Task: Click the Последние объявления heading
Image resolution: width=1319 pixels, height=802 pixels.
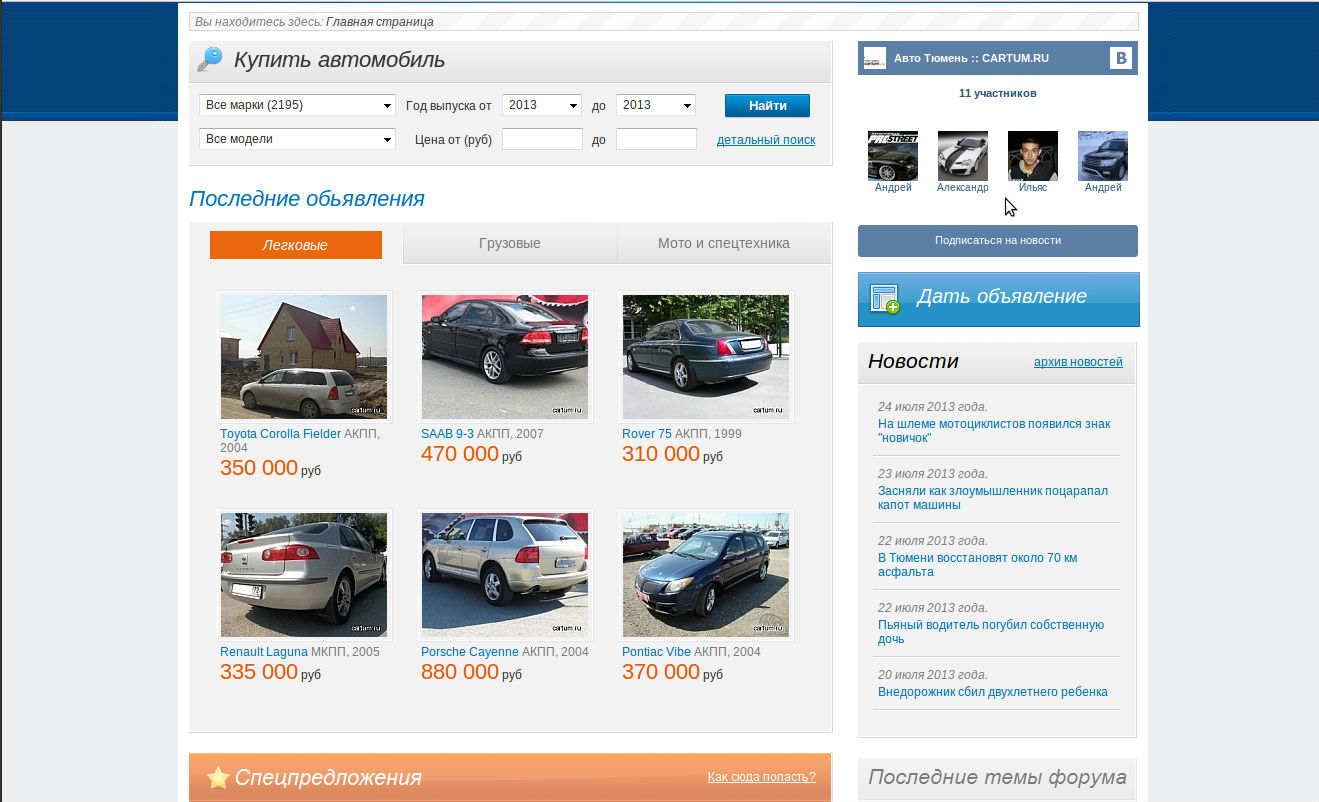Action: [307, 199]
